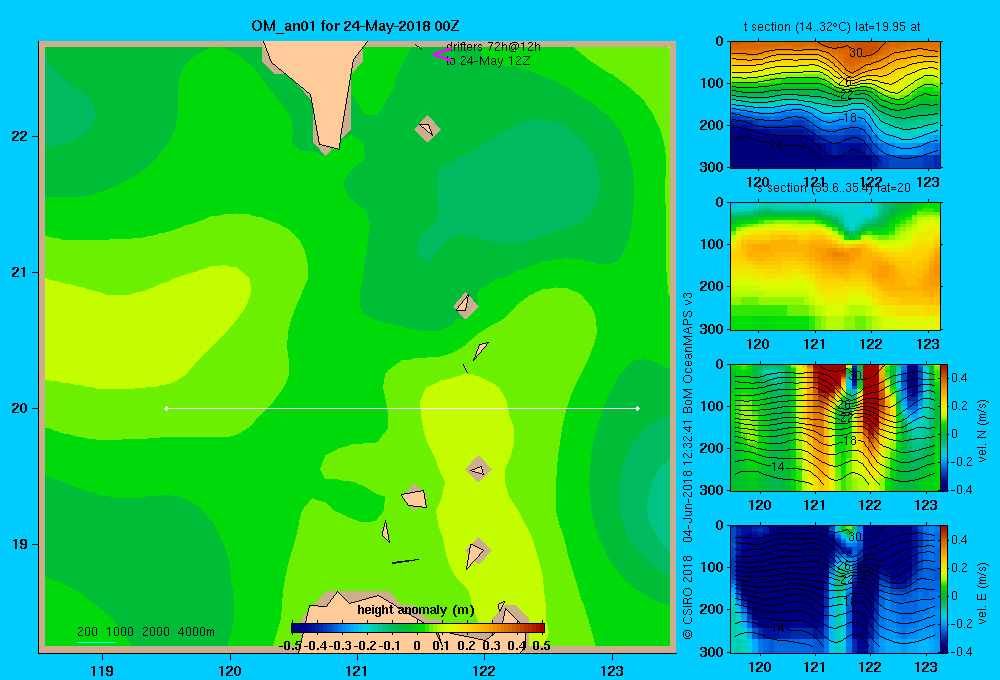Click the small island near latitude 22 east of Taiwan
The width and height of the screenshot is (1000, 680).
pos(427,128)
